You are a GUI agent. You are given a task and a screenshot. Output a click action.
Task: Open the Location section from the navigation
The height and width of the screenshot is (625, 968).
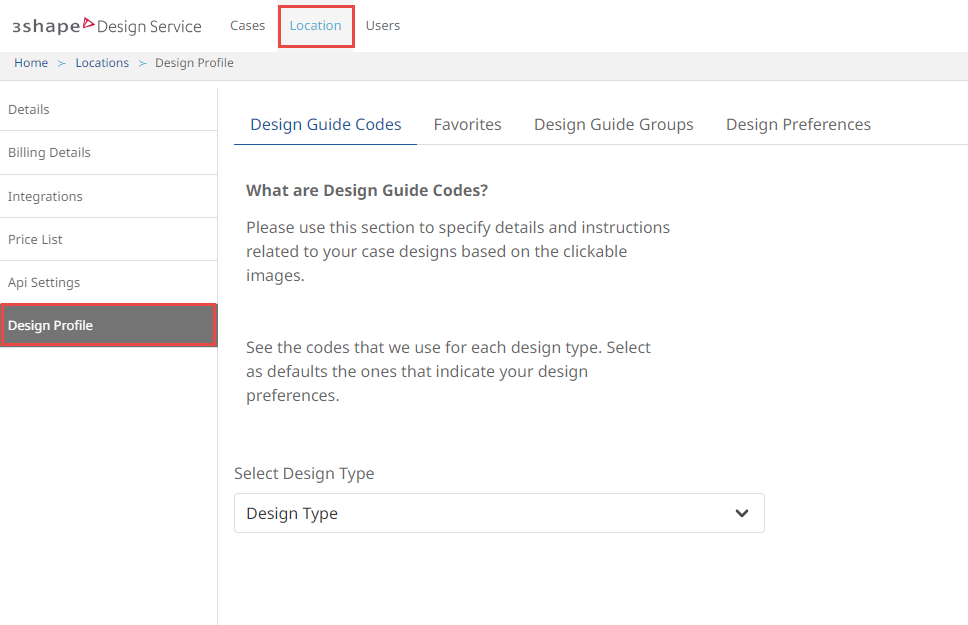coord(315,25)
